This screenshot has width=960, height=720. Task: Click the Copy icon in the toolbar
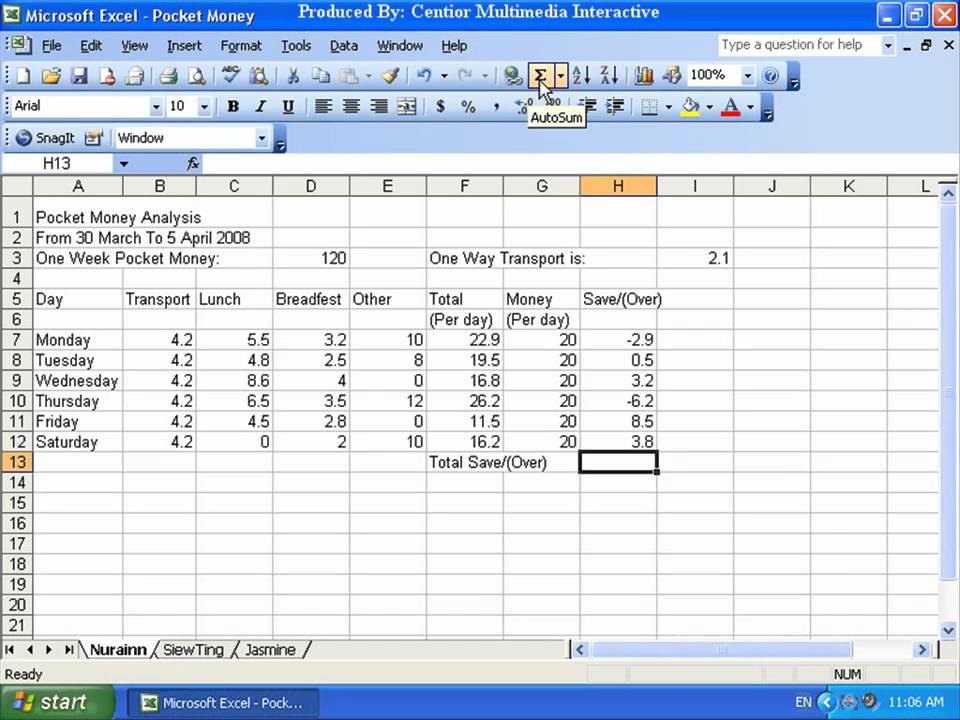320,76
